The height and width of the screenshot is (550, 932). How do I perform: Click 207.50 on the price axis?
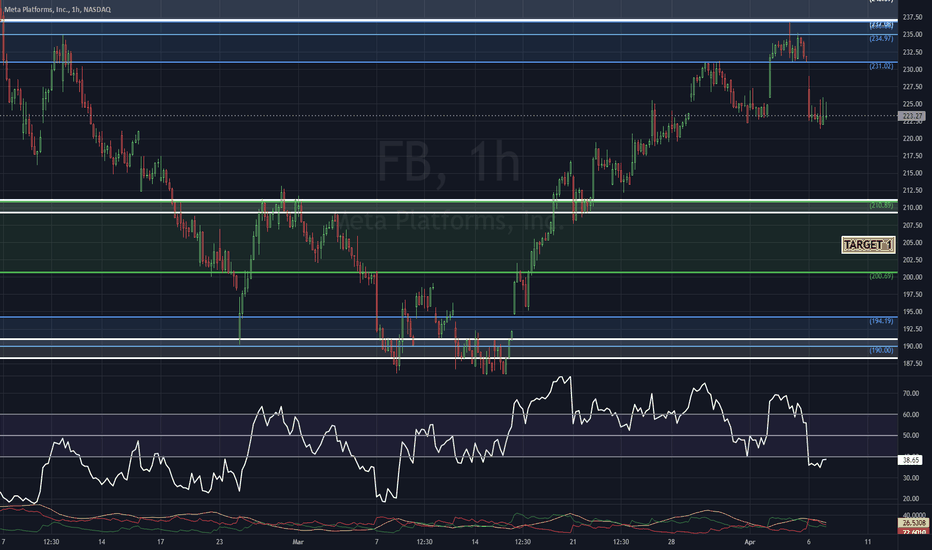click(912, 225)
